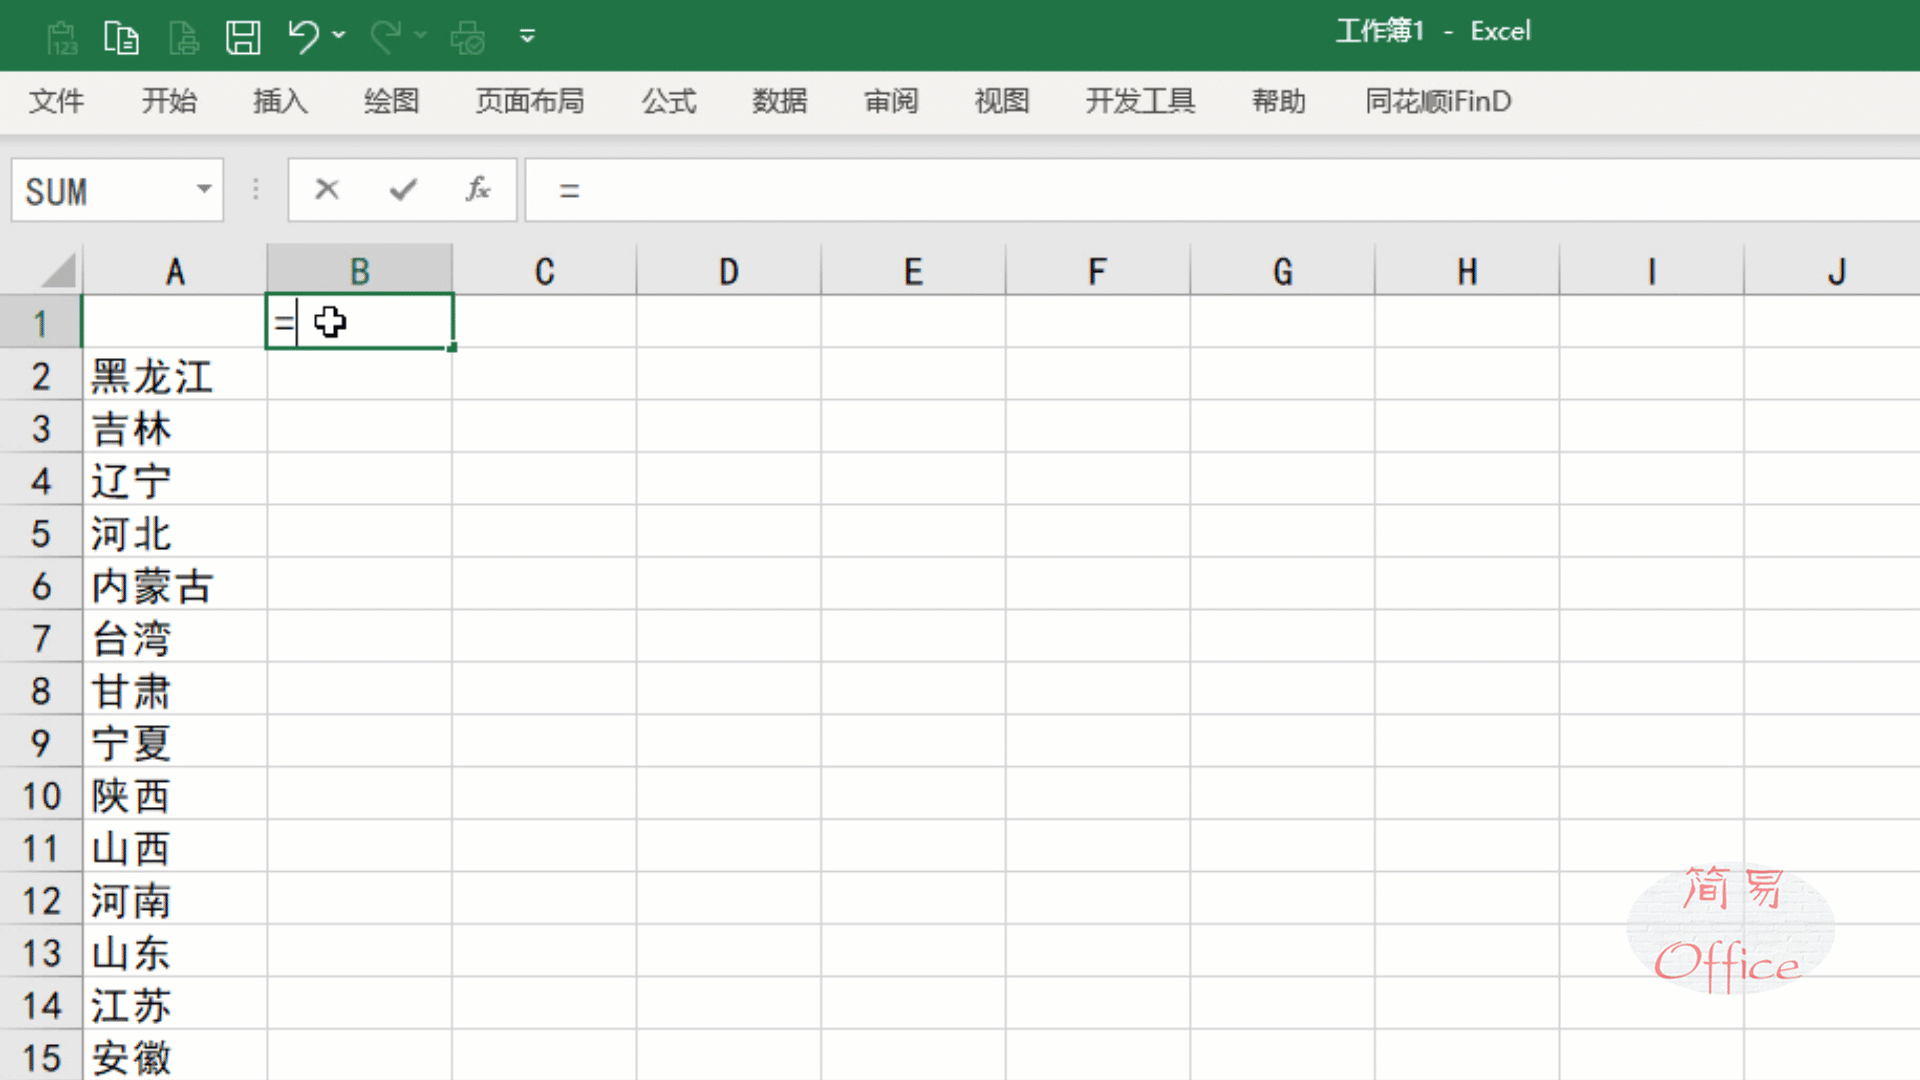This screenshot has width=1920, height=1080.
Task: Click the Paste Values icon in quick access toolbar
Action: coord(62,37)
